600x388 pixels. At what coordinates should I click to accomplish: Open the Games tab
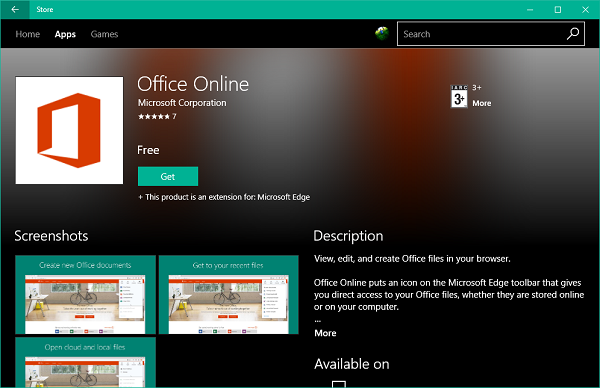coord(104,34)
